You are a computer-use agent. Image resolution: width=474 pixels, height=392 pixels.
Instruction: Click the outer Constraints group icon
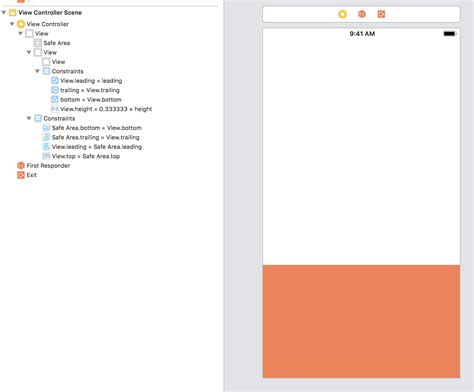(x=38, y=118)
